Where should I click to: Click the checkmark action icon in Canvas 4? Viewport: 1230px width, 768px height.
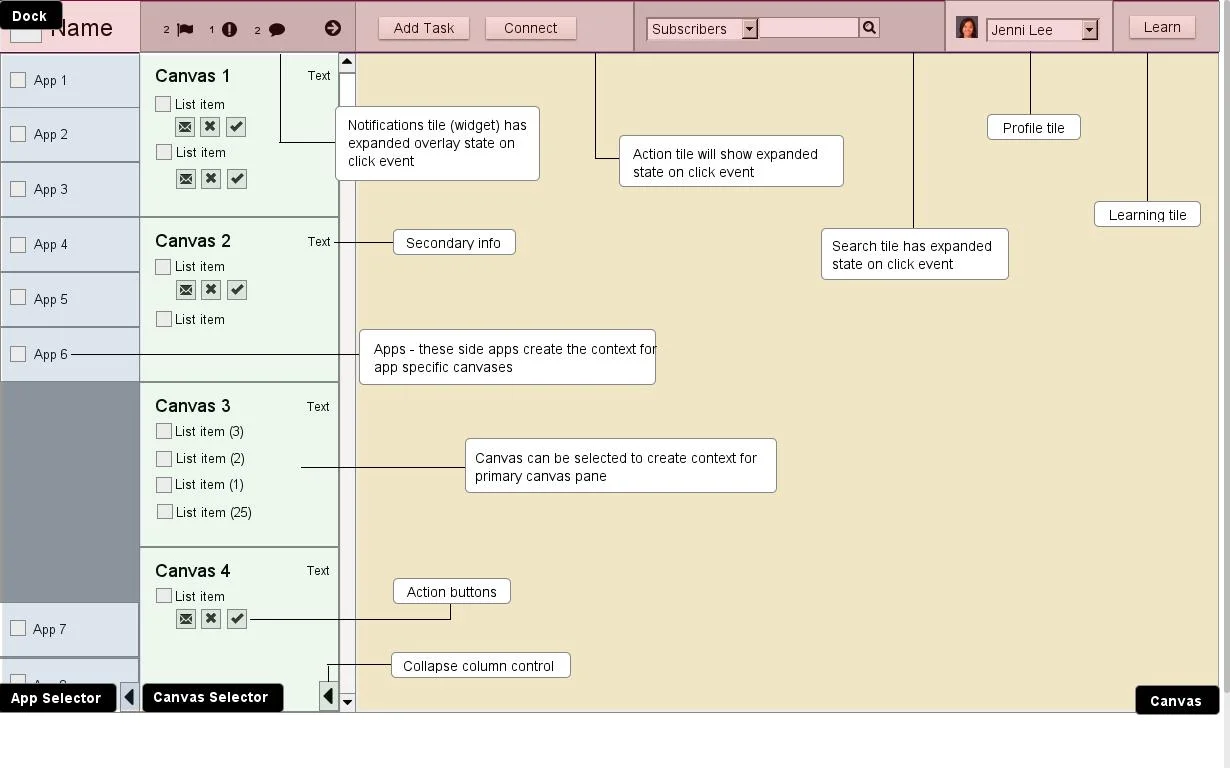(x=237, y=618)
